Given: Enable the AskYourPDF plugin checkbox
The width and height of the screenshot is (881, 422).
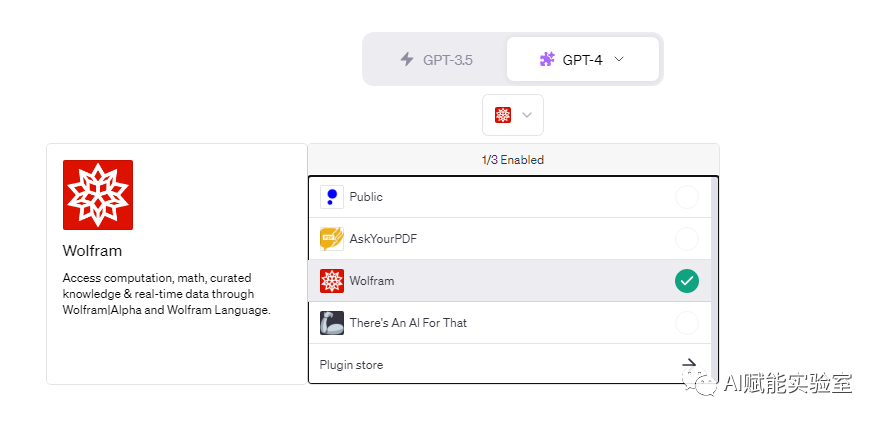Looking at the screenshot, I should pos(687,239).
